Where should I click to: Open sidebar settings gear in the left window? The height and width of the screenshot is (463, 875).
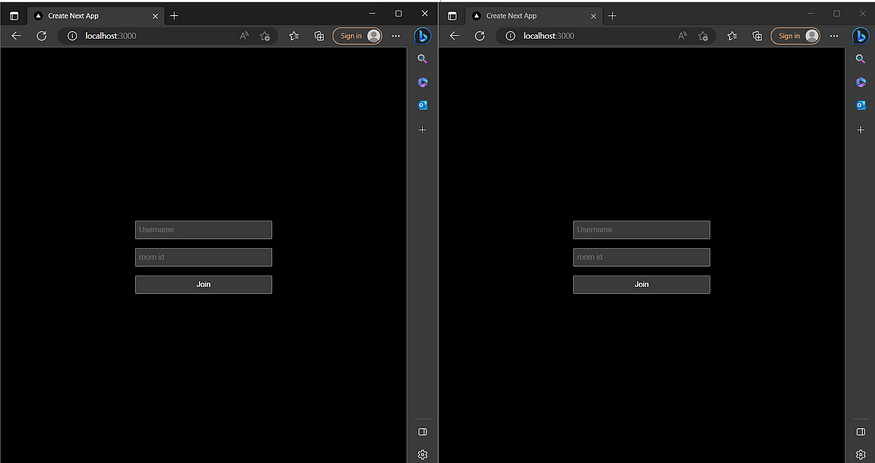point(422,455)
